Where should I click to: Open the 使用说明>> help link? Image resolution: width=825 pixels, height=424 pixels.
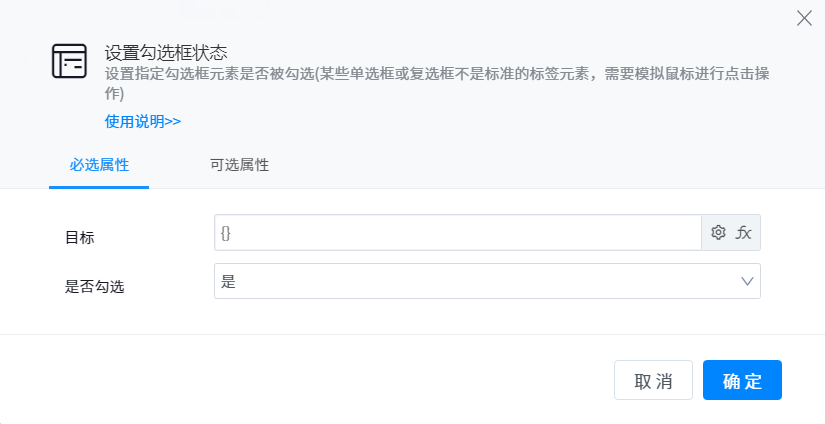[x=143, y=121]
